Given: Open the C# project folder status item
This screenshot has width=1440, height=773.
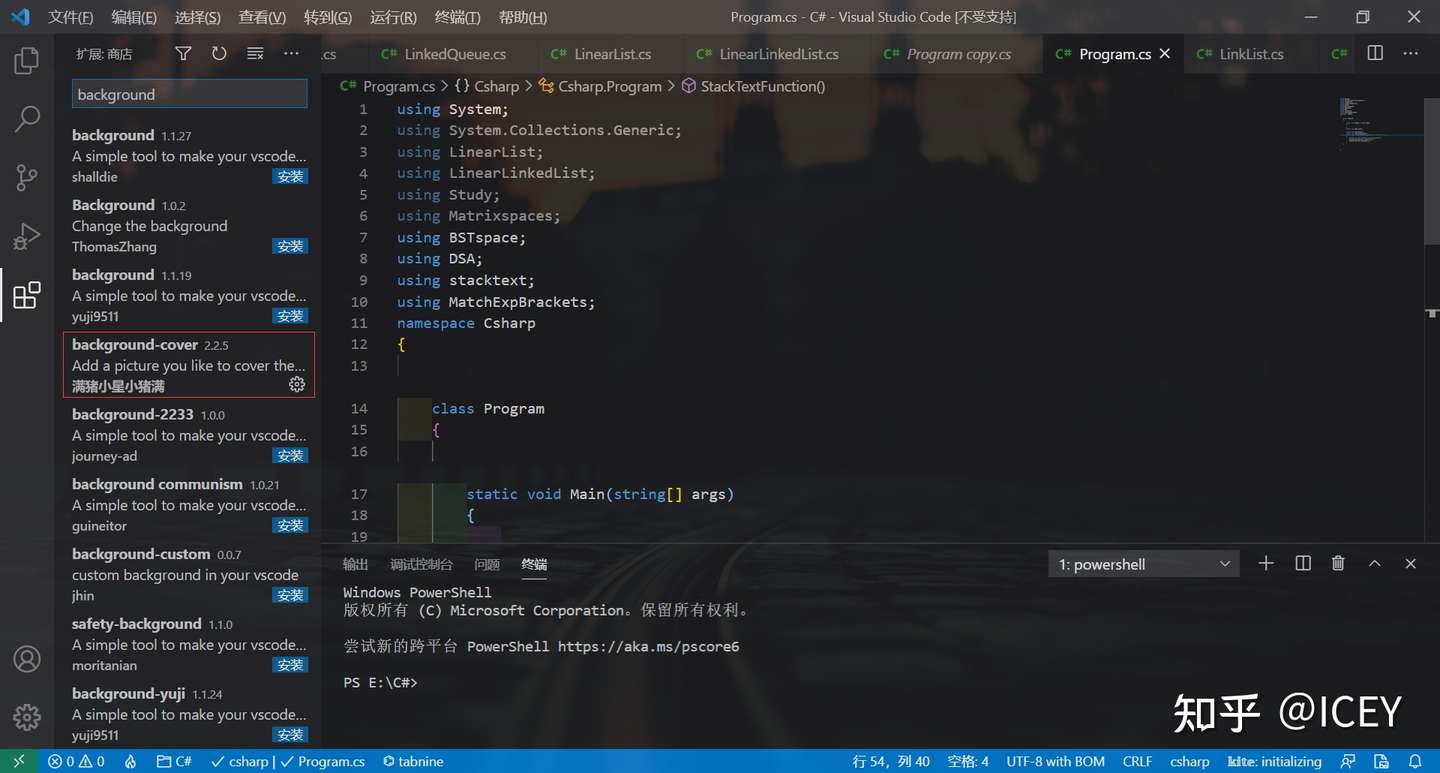Looking at the screenshot, I should click(174, 761).
